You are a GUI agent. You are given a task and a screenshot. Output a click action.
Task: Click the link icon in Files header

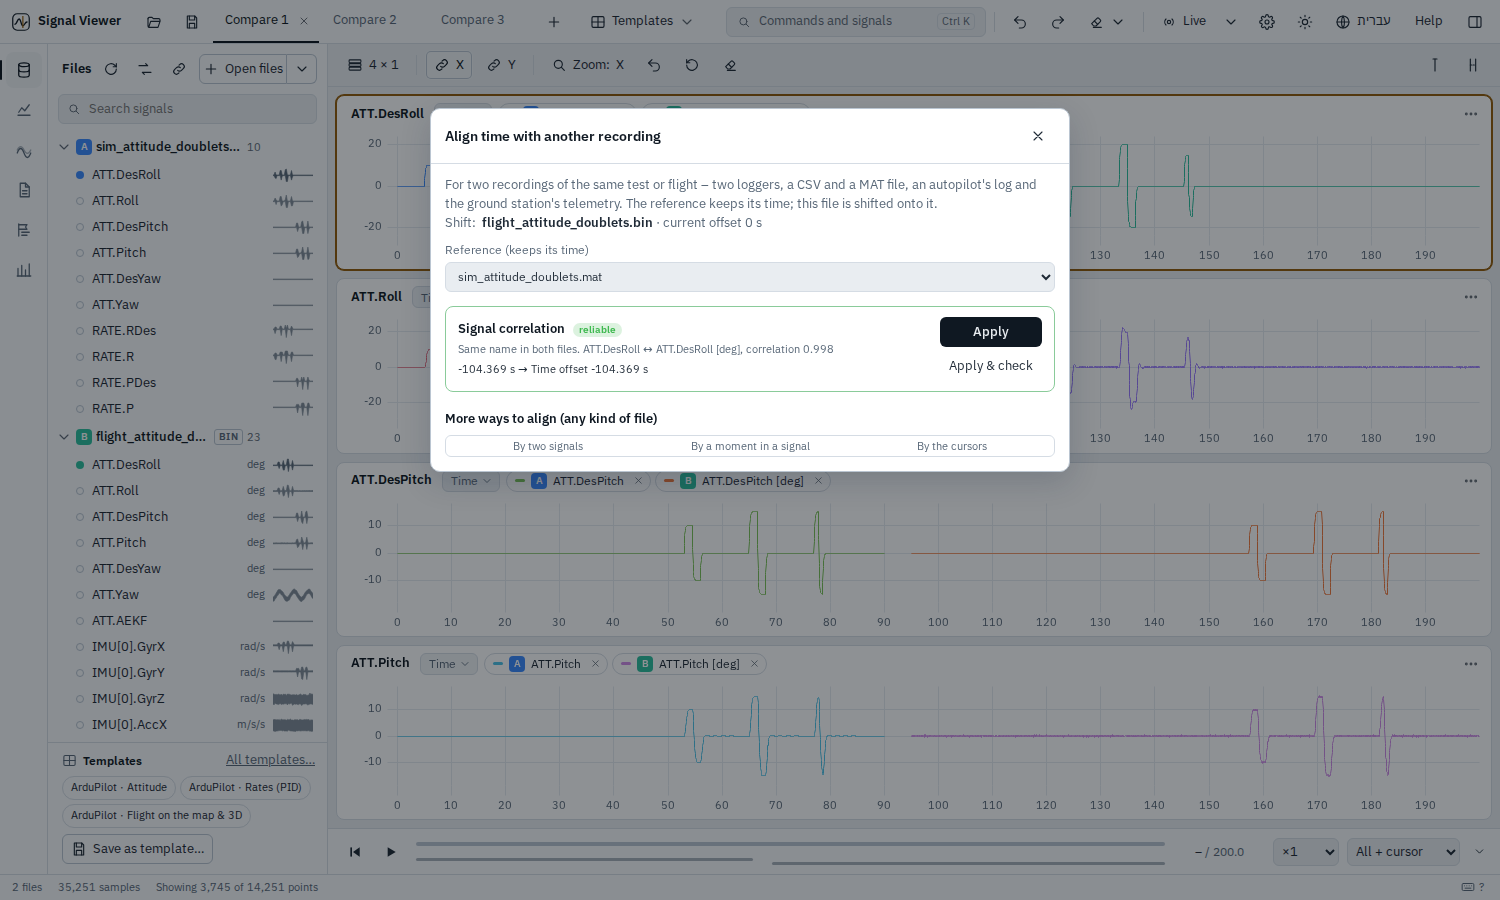(179, 69)
